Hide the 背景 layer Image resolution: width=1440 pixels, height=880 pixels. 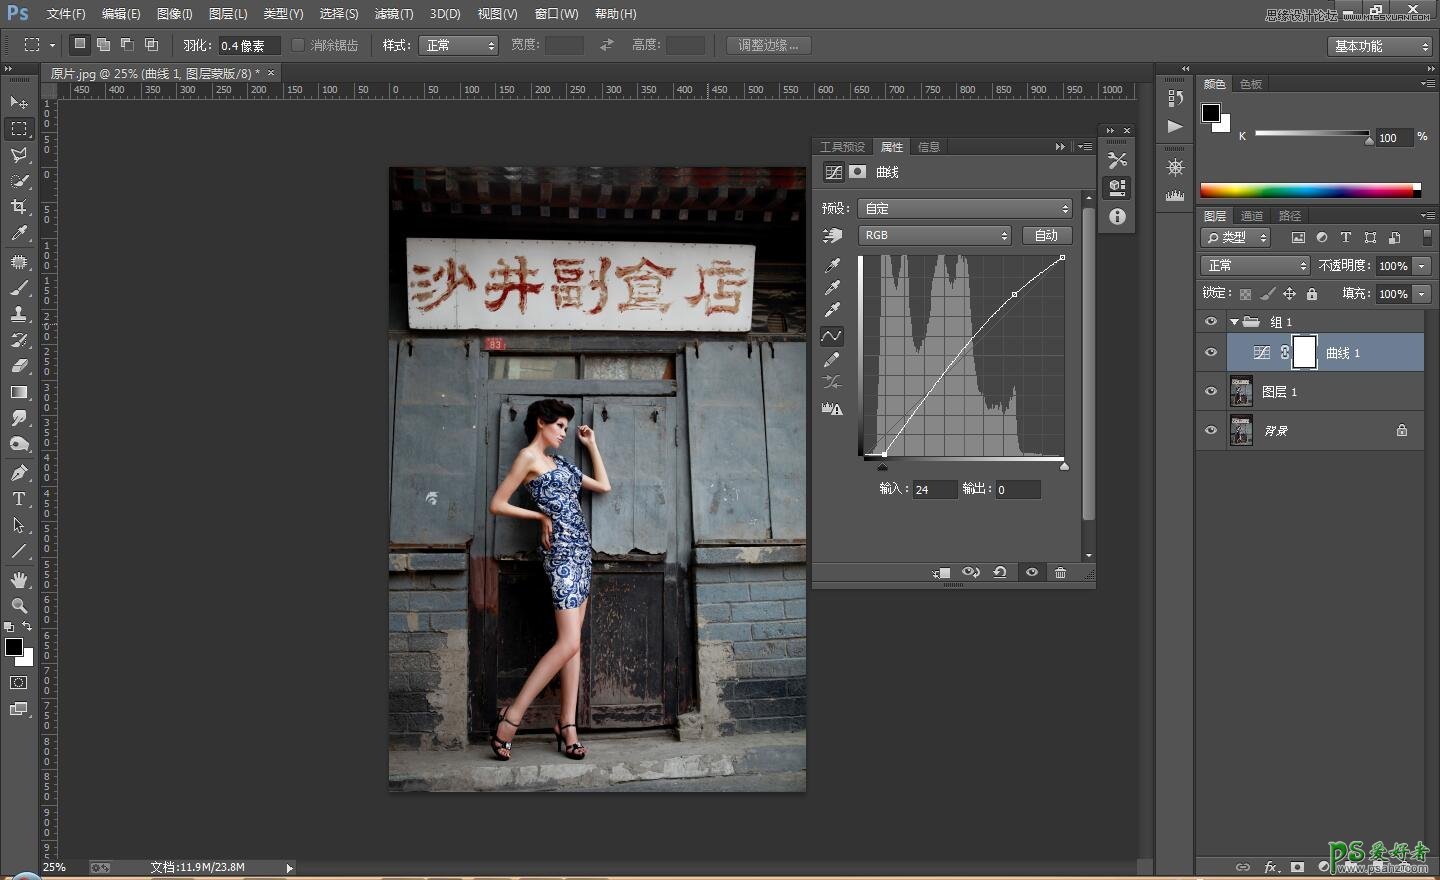click(1211, 430)
